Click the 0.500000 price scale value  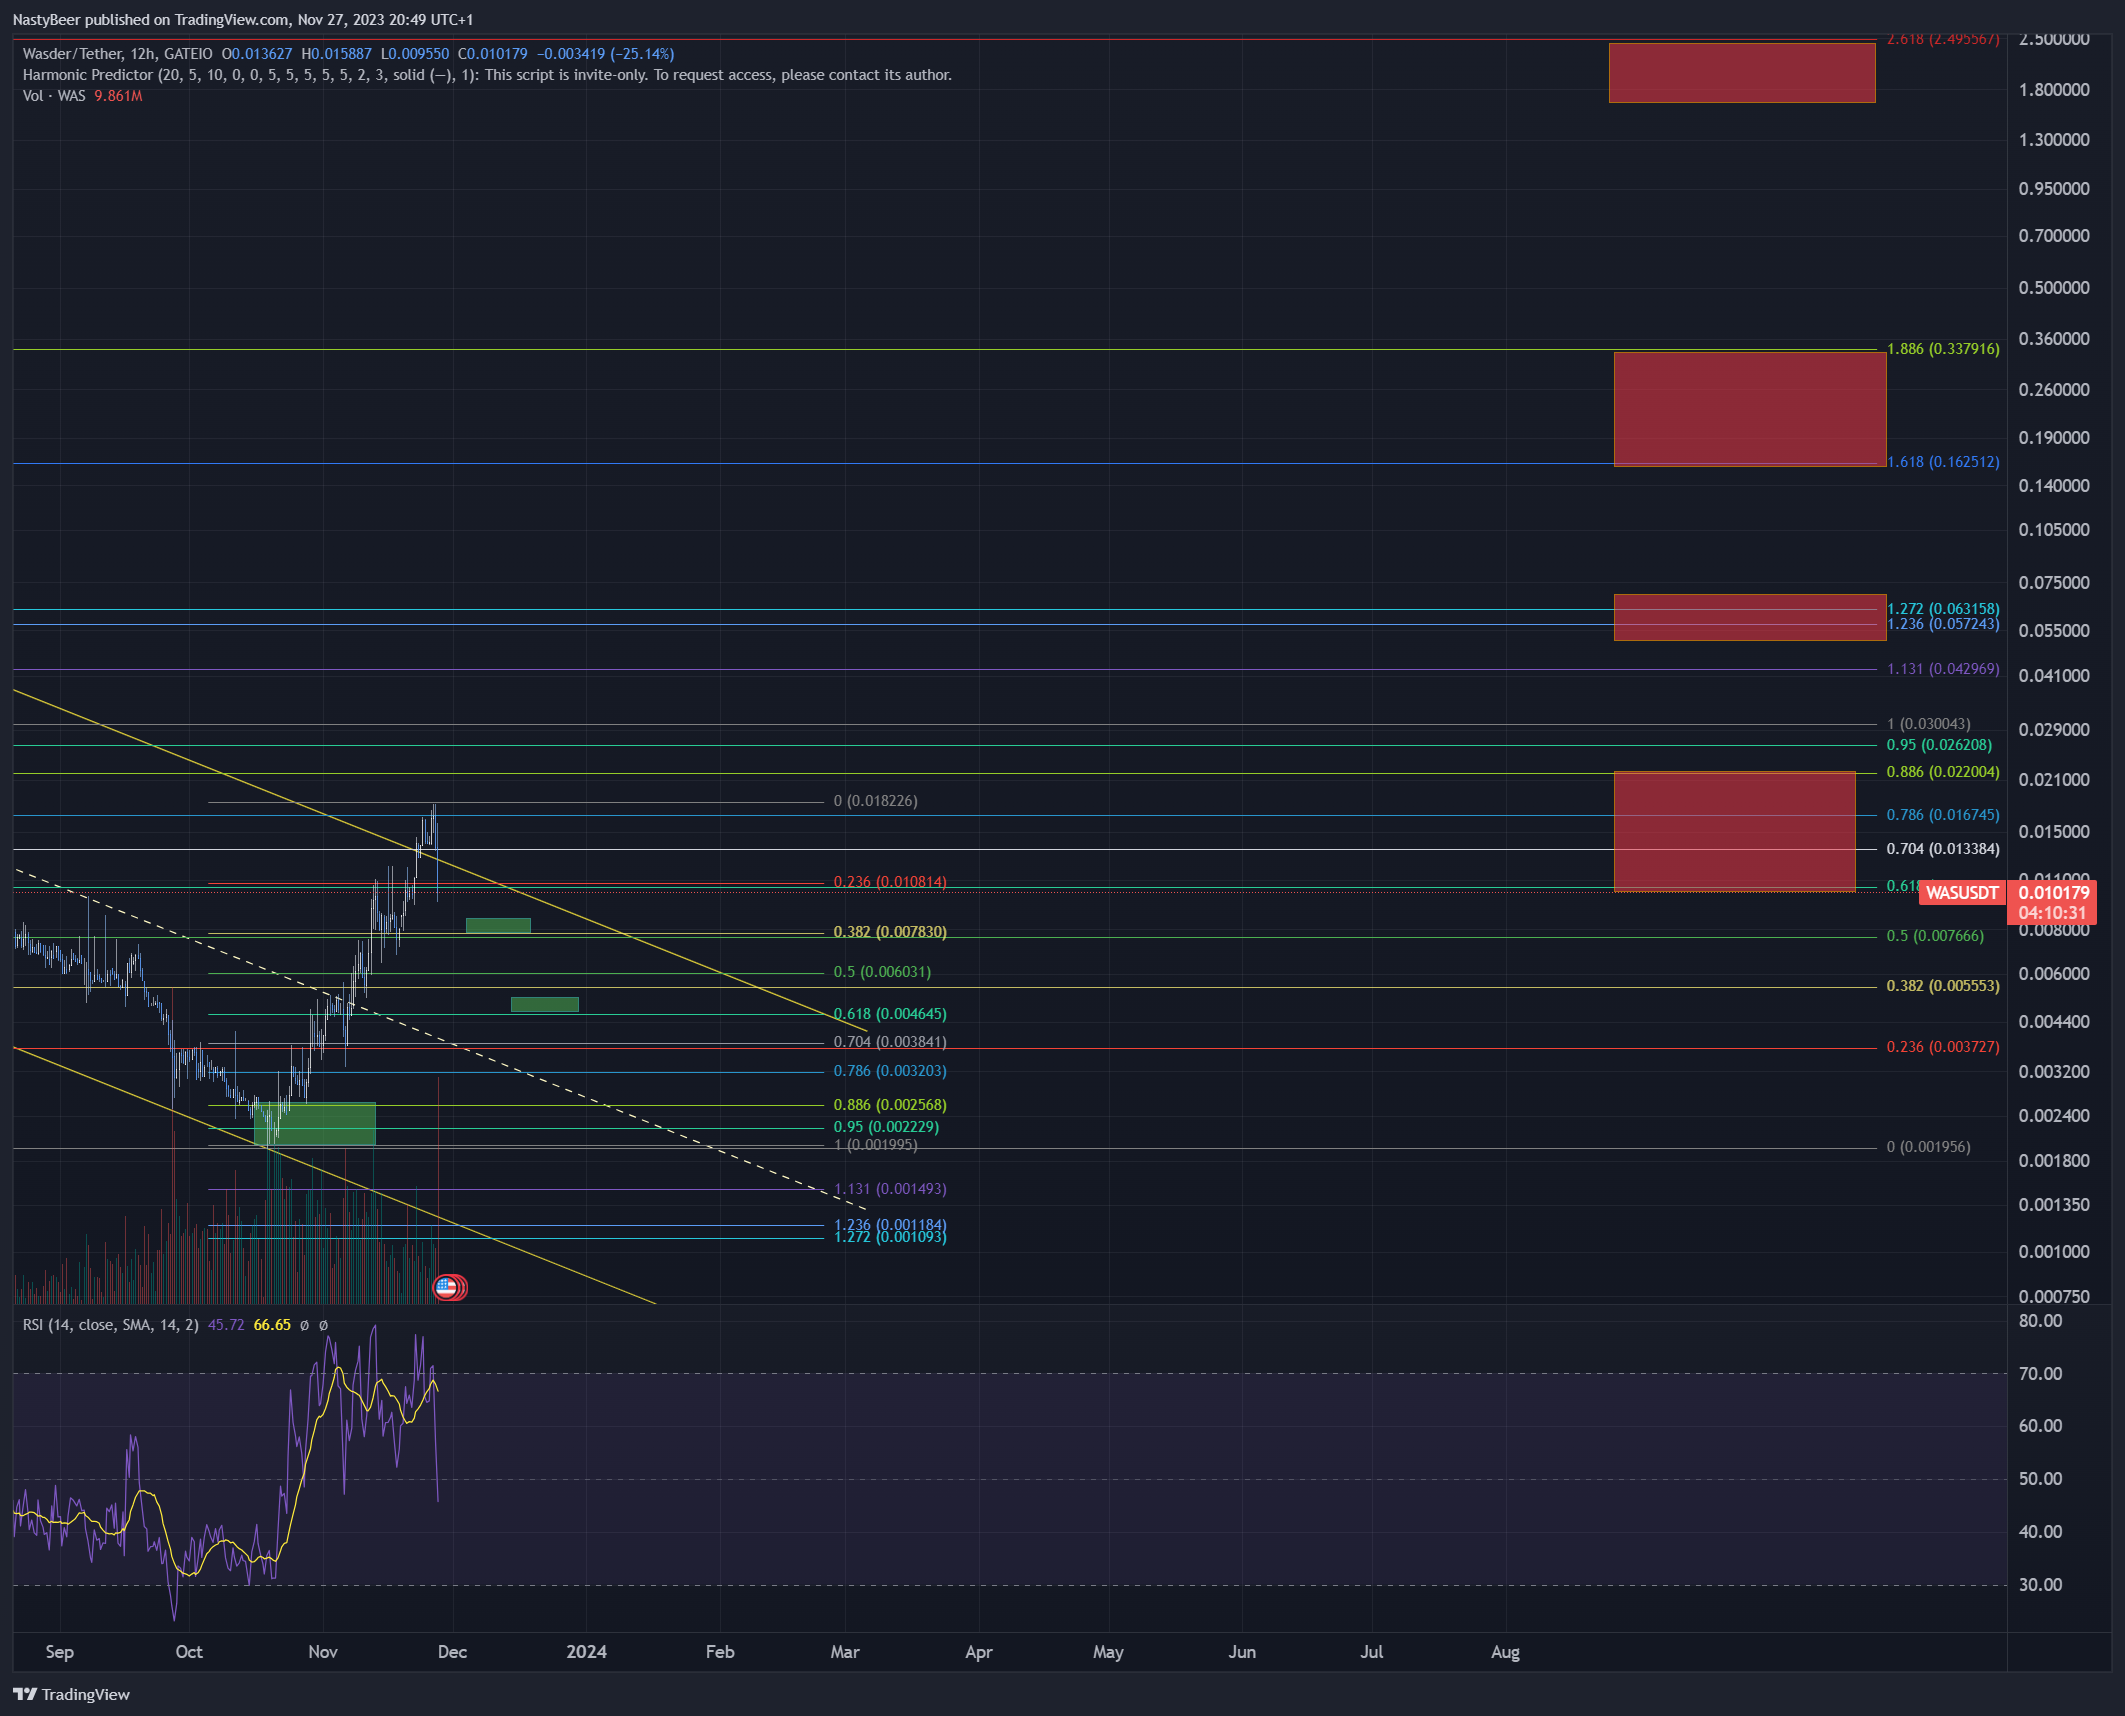point(2054,288)
